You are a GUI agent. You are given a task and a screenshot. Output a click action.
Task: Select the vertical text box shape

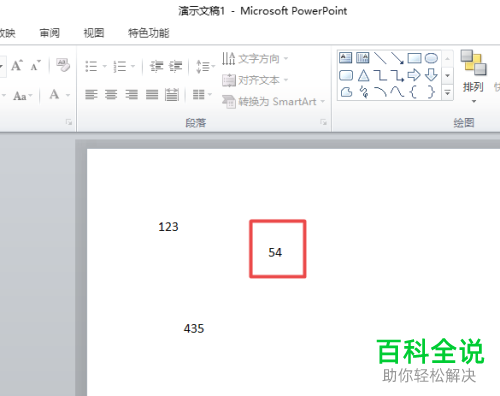point(363,58)
